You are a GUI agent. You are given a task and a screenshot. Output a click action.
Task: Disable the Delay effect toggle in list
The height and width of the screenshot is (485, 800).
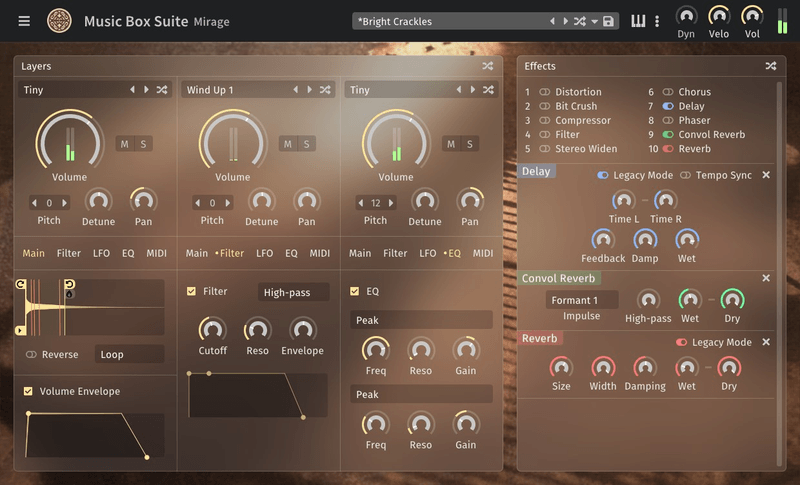668,106
